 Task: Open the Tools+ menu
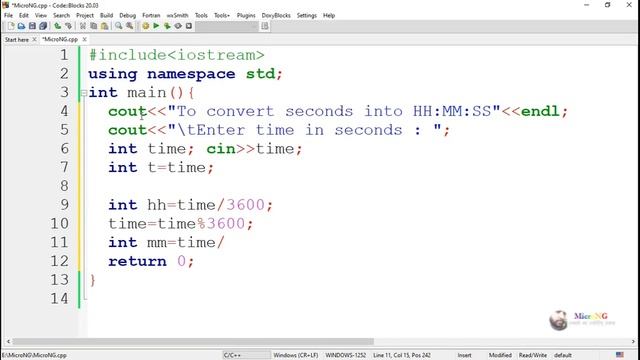[x=222, y=16]
